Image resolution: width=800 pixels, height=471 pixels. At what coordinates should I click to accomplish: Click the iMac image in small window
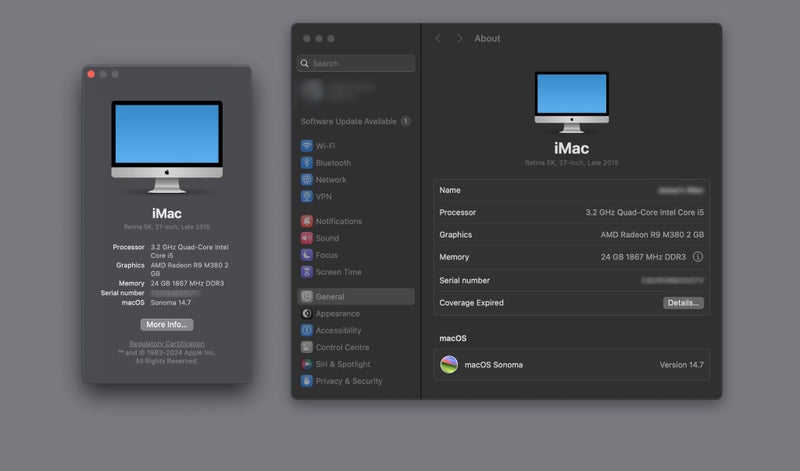(167, 146)
